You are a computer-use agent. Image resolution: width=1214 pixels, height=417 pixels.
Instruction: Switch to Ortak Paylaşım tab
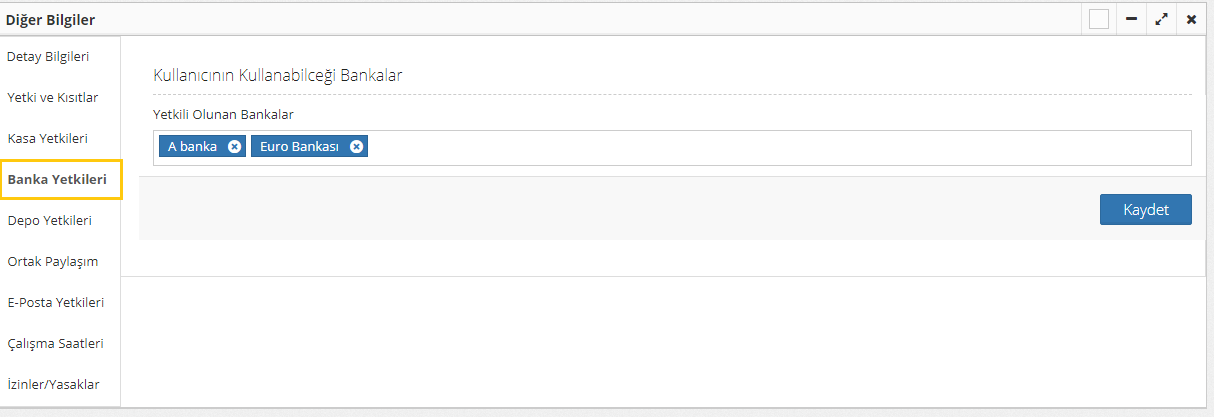(x=52, y=261)
